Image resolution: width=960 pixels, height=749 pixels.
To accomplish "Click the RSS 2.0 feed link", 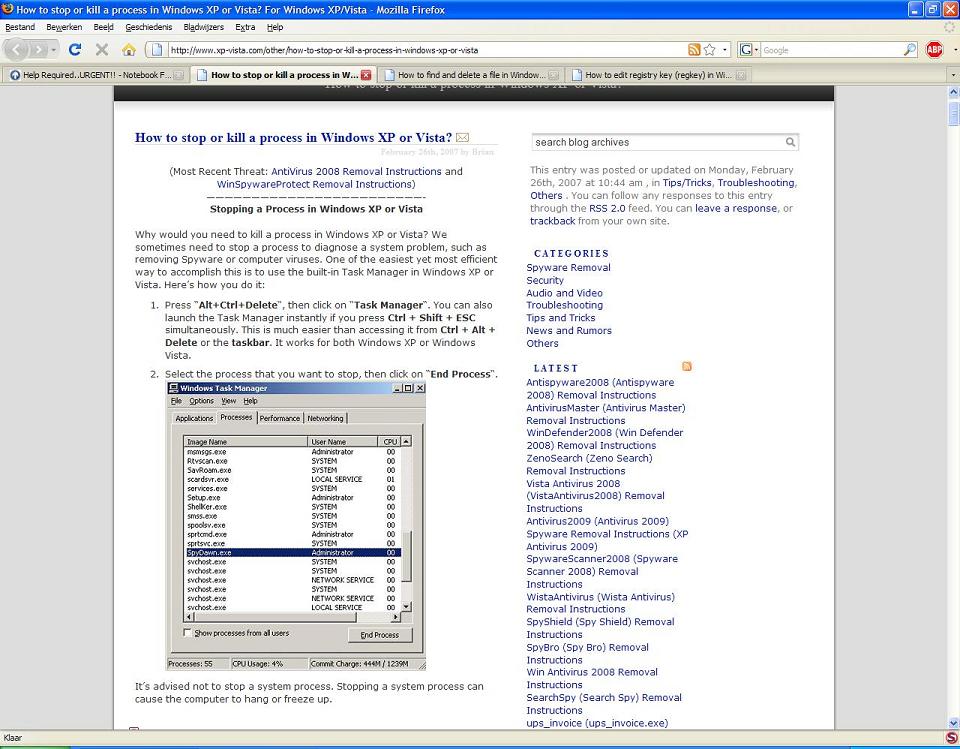I will point(607,208).
